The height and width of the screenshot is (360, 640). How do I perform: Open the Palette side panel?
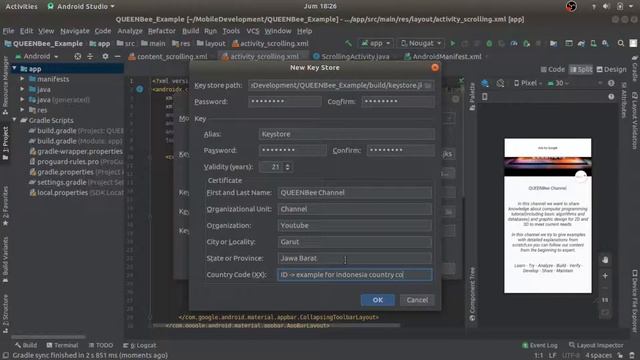(472, 97)
